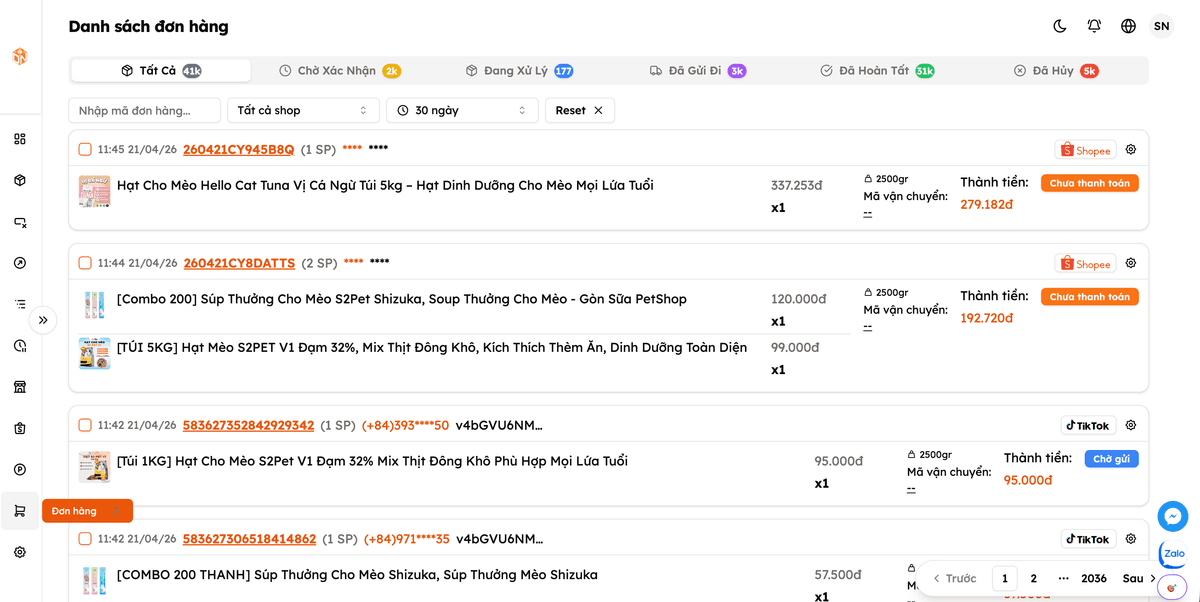Jump to last page 2036
Viewport: 1200px width, 602px height.
1094,578
